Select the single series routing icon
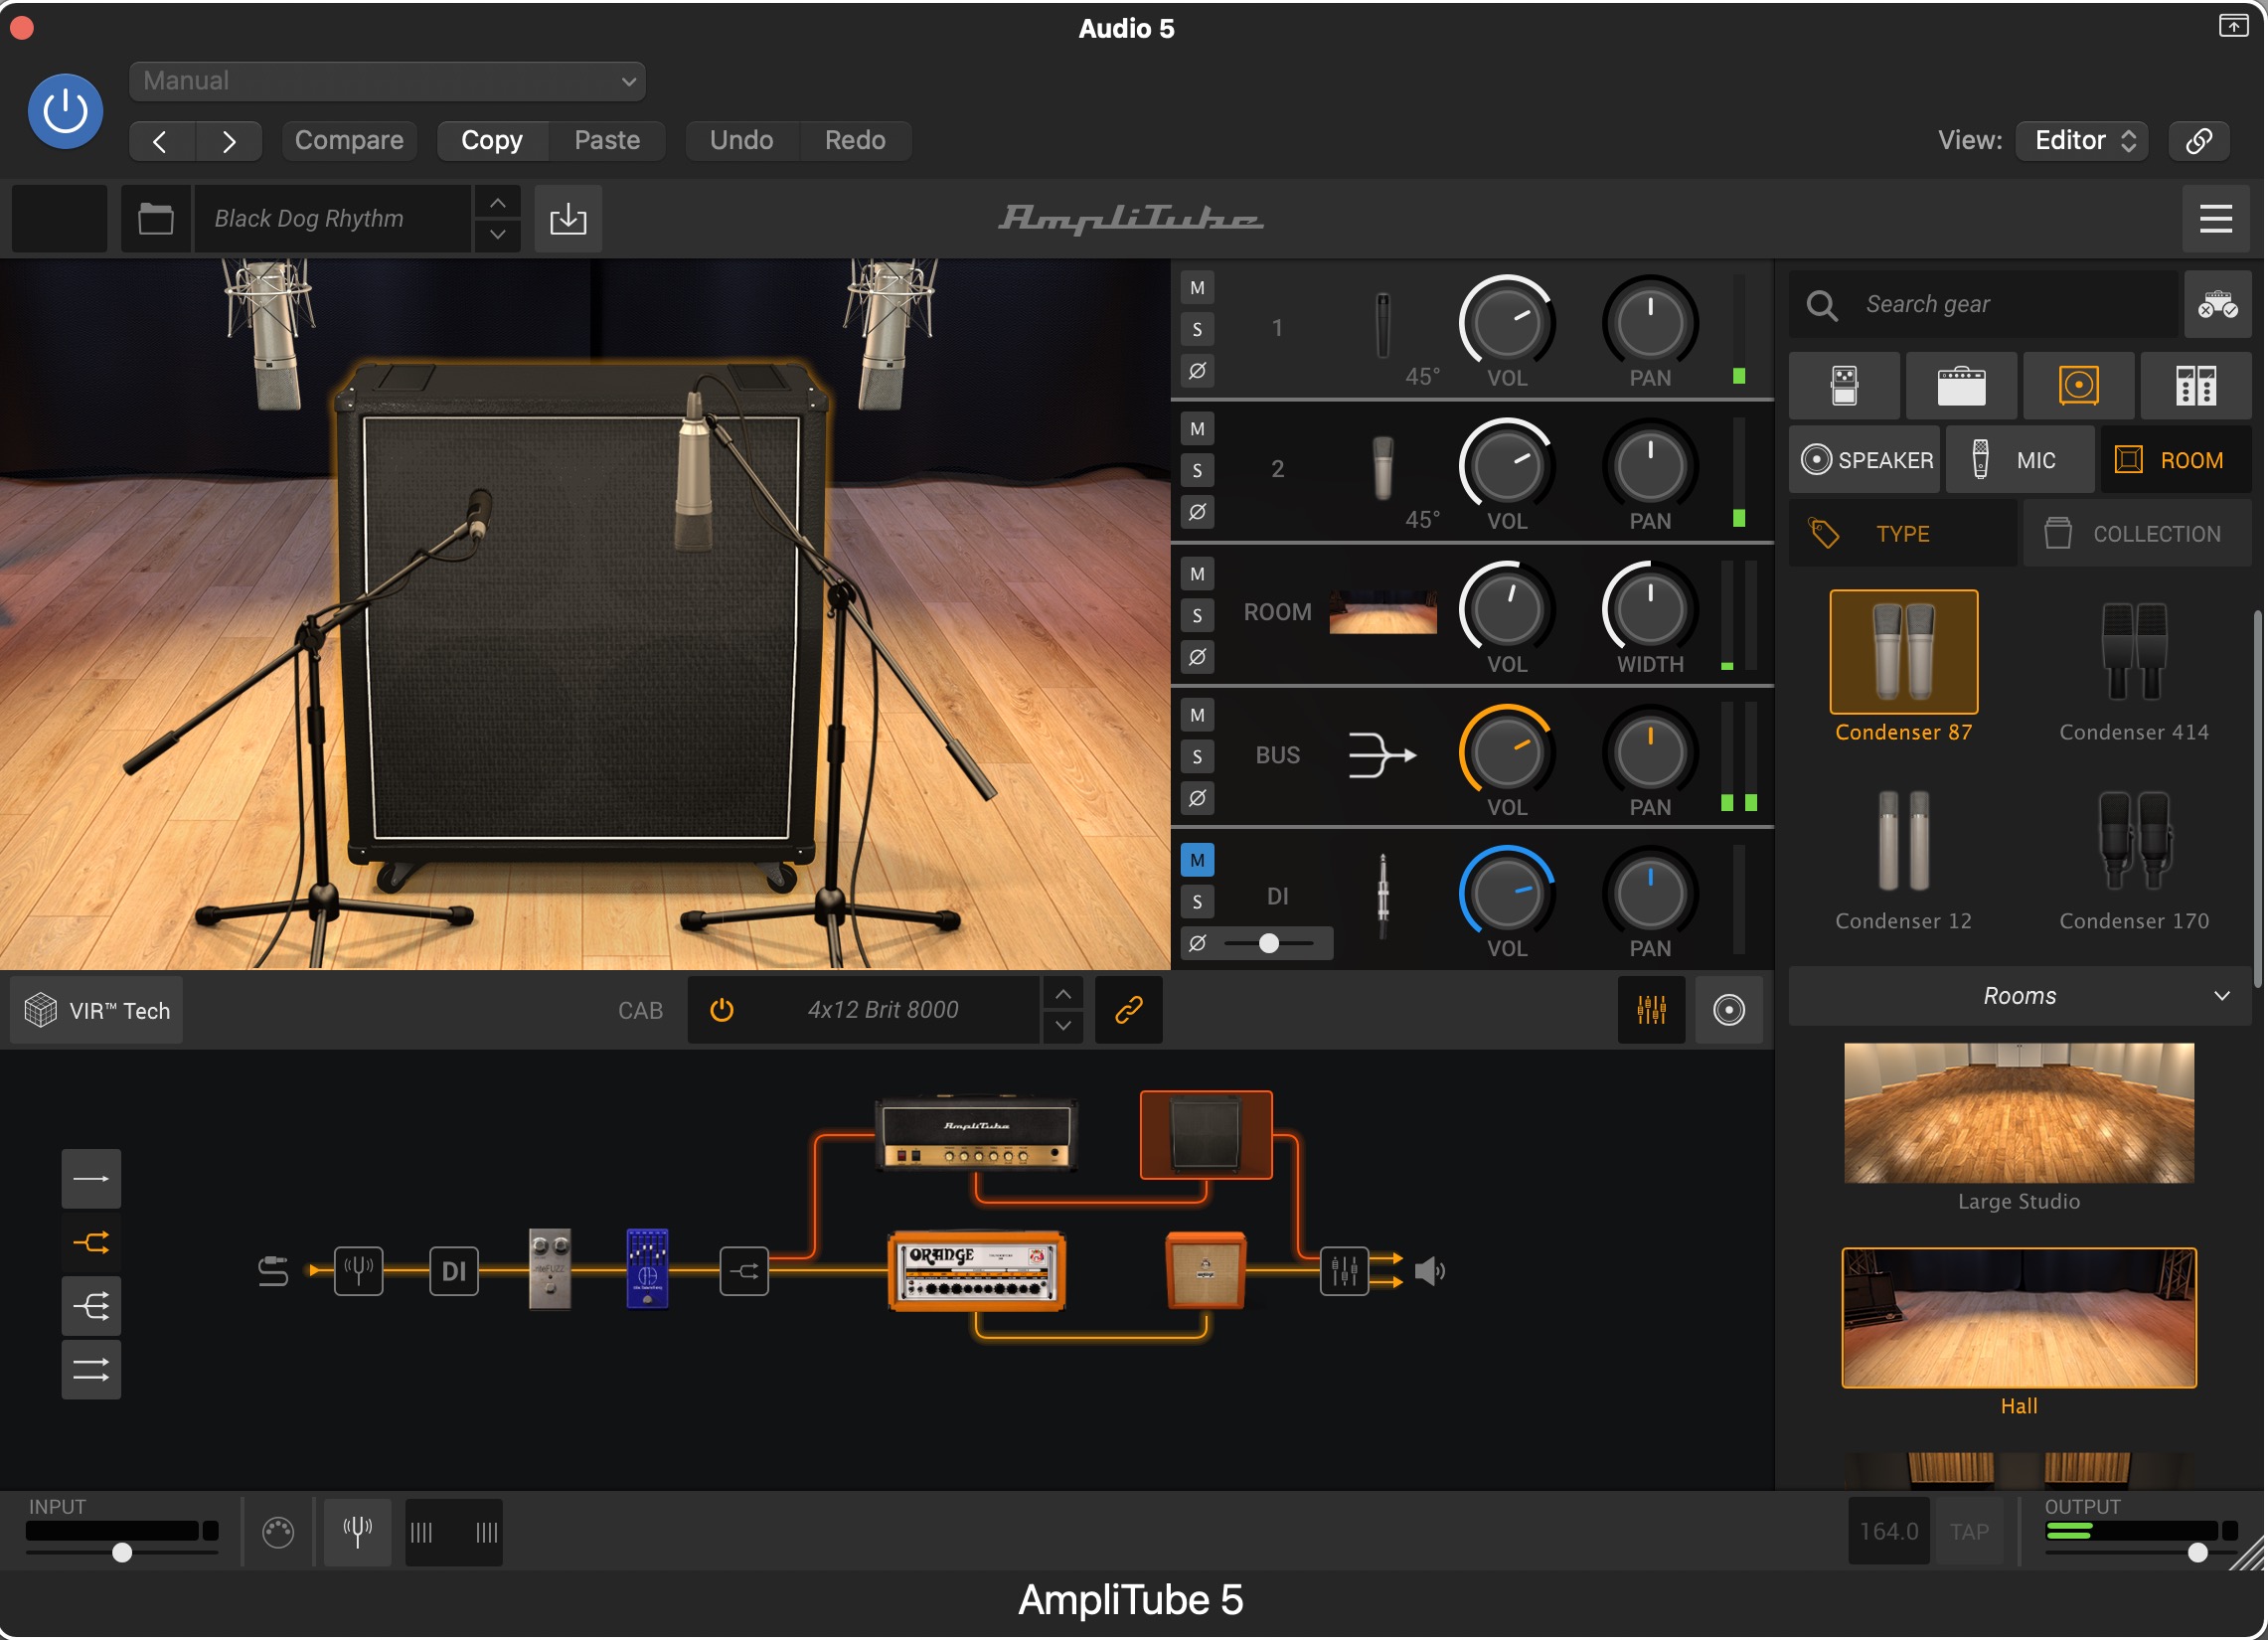 click(x=91, y=1180)
